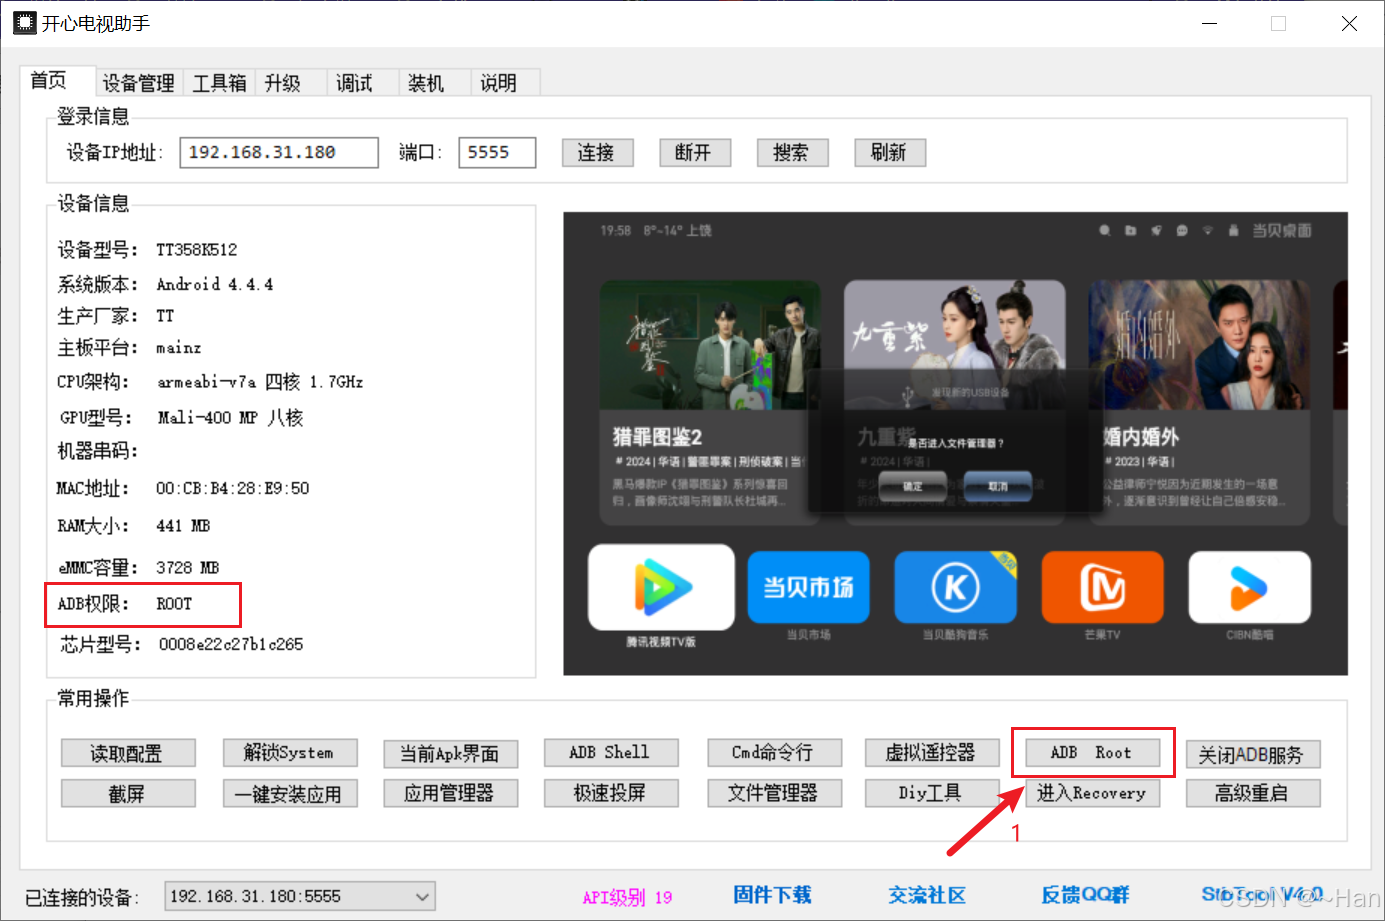Click the 当贝市场 app icon
Image resolution: width=1385 pixels, height=921 pixels.
(x=808, y=587)
